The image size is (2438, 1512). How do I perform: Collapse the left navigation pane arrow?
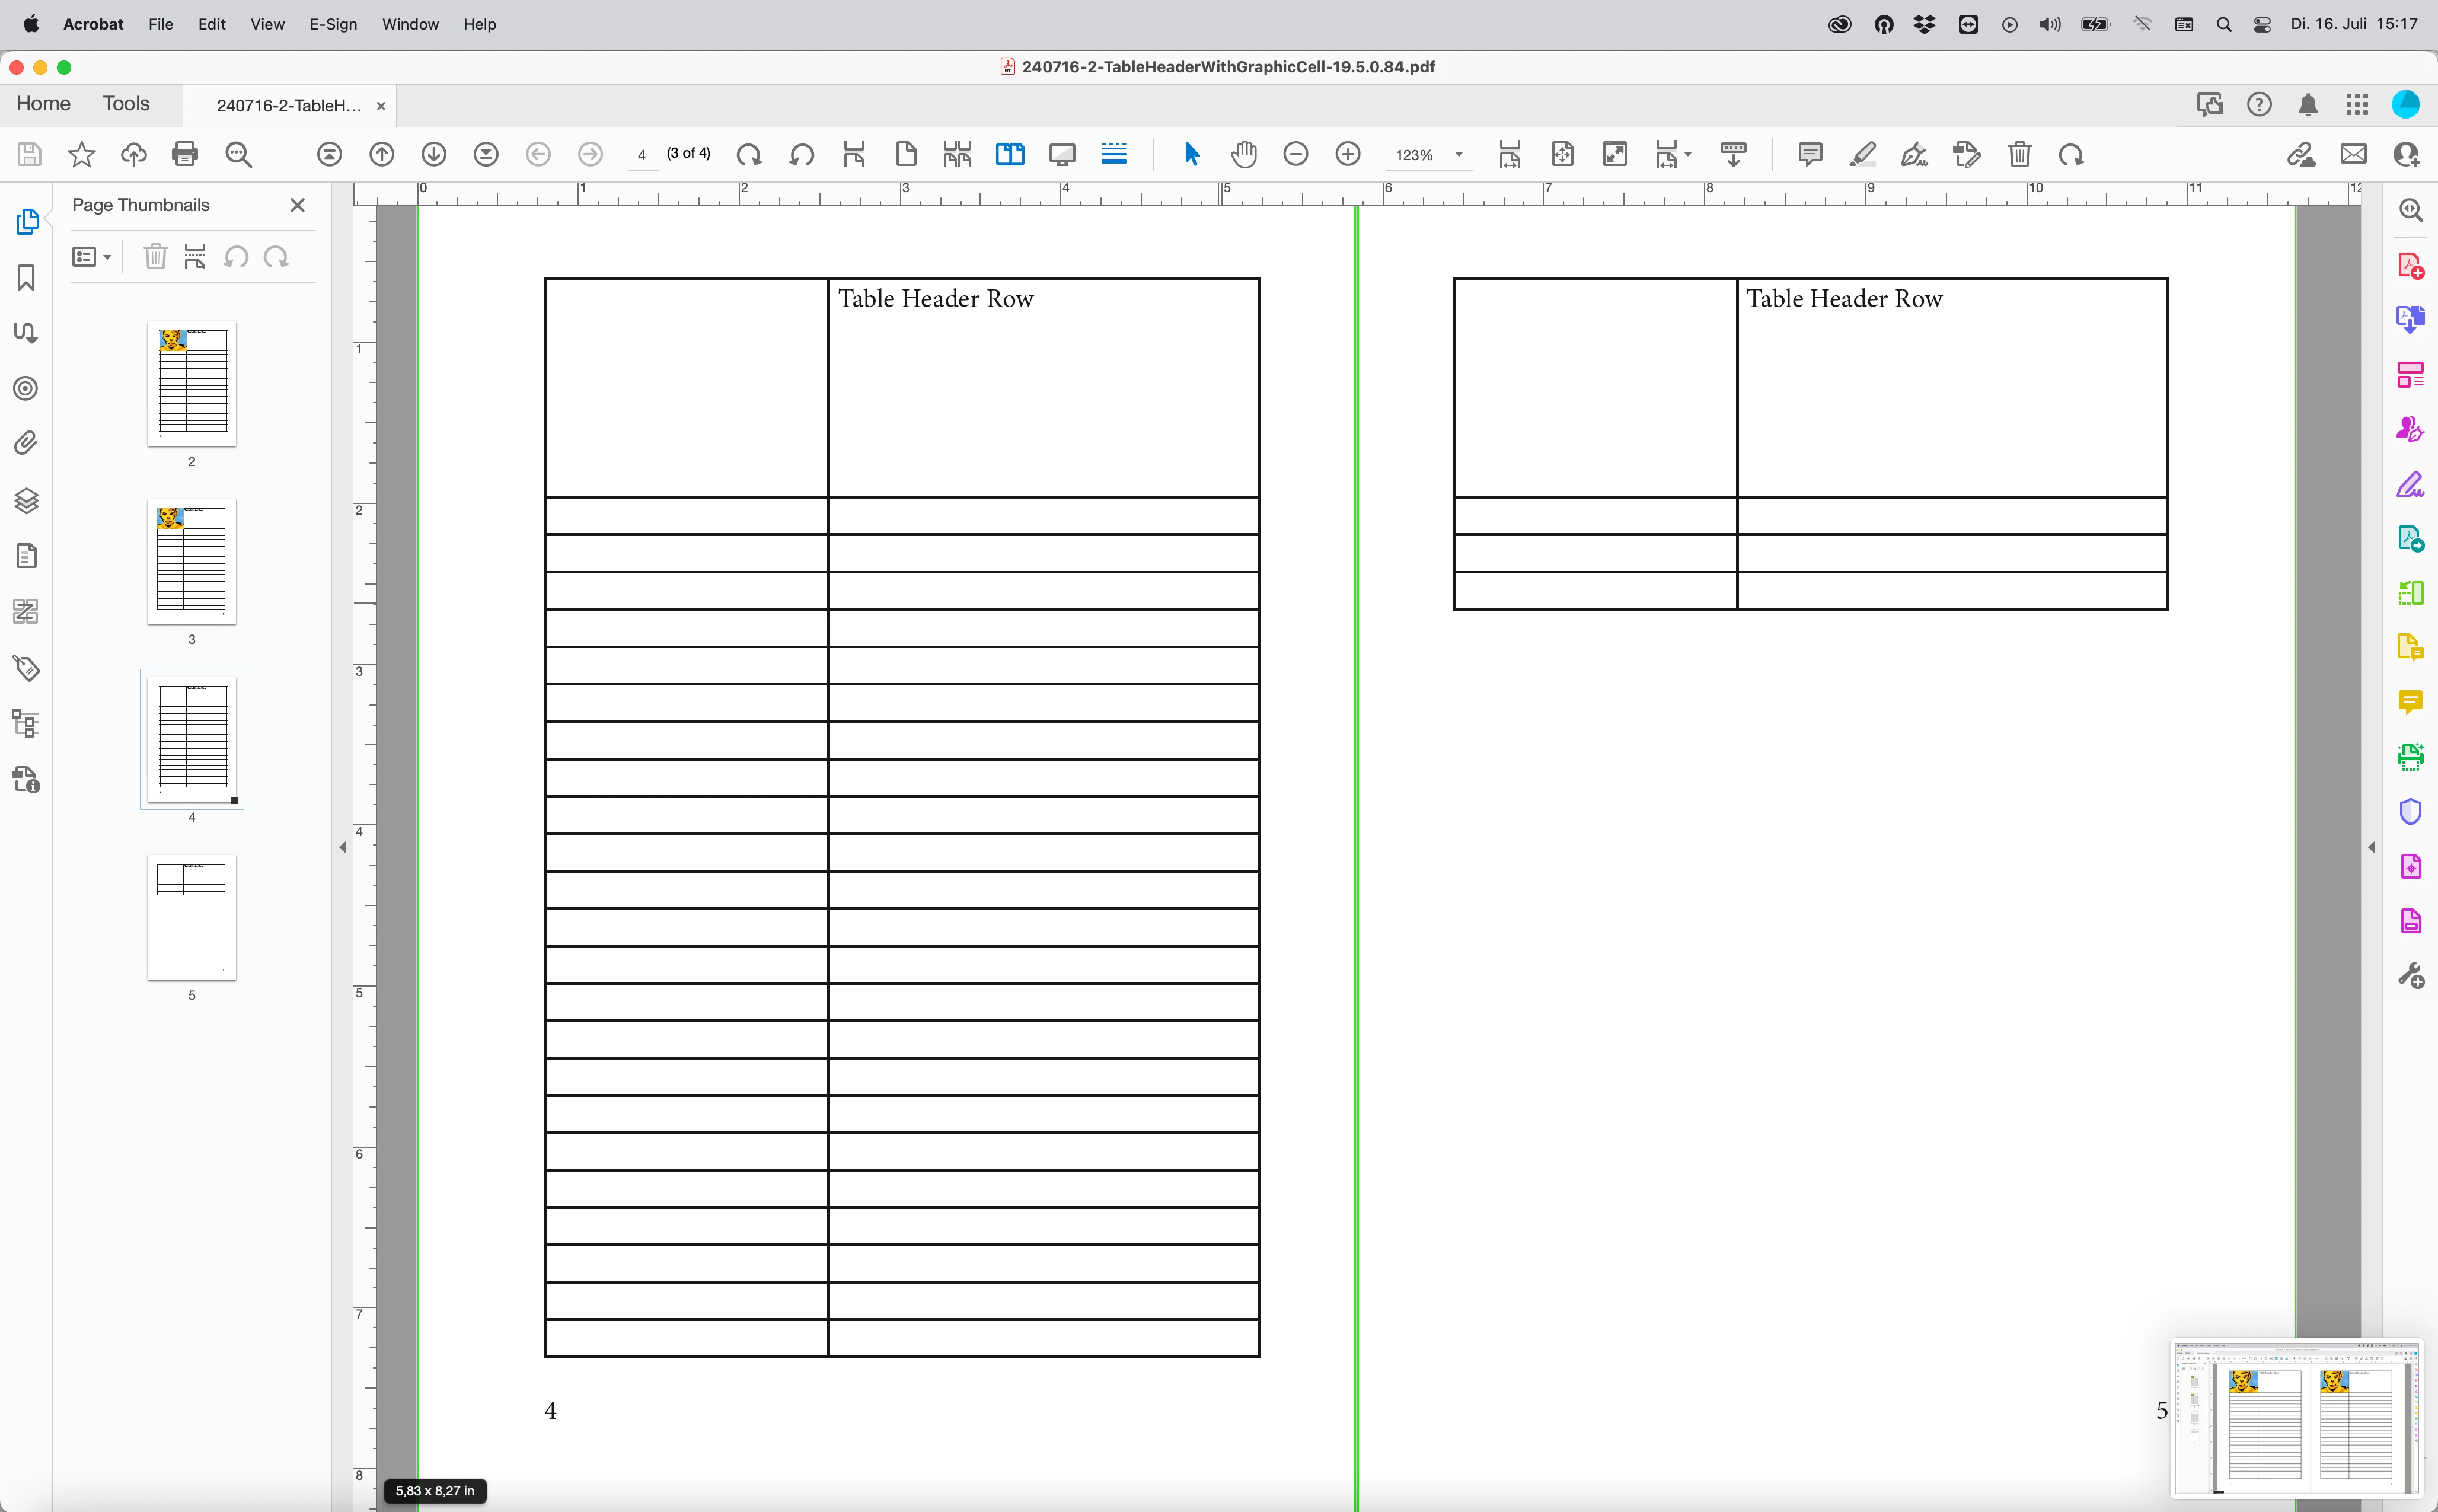pos(343,847)
